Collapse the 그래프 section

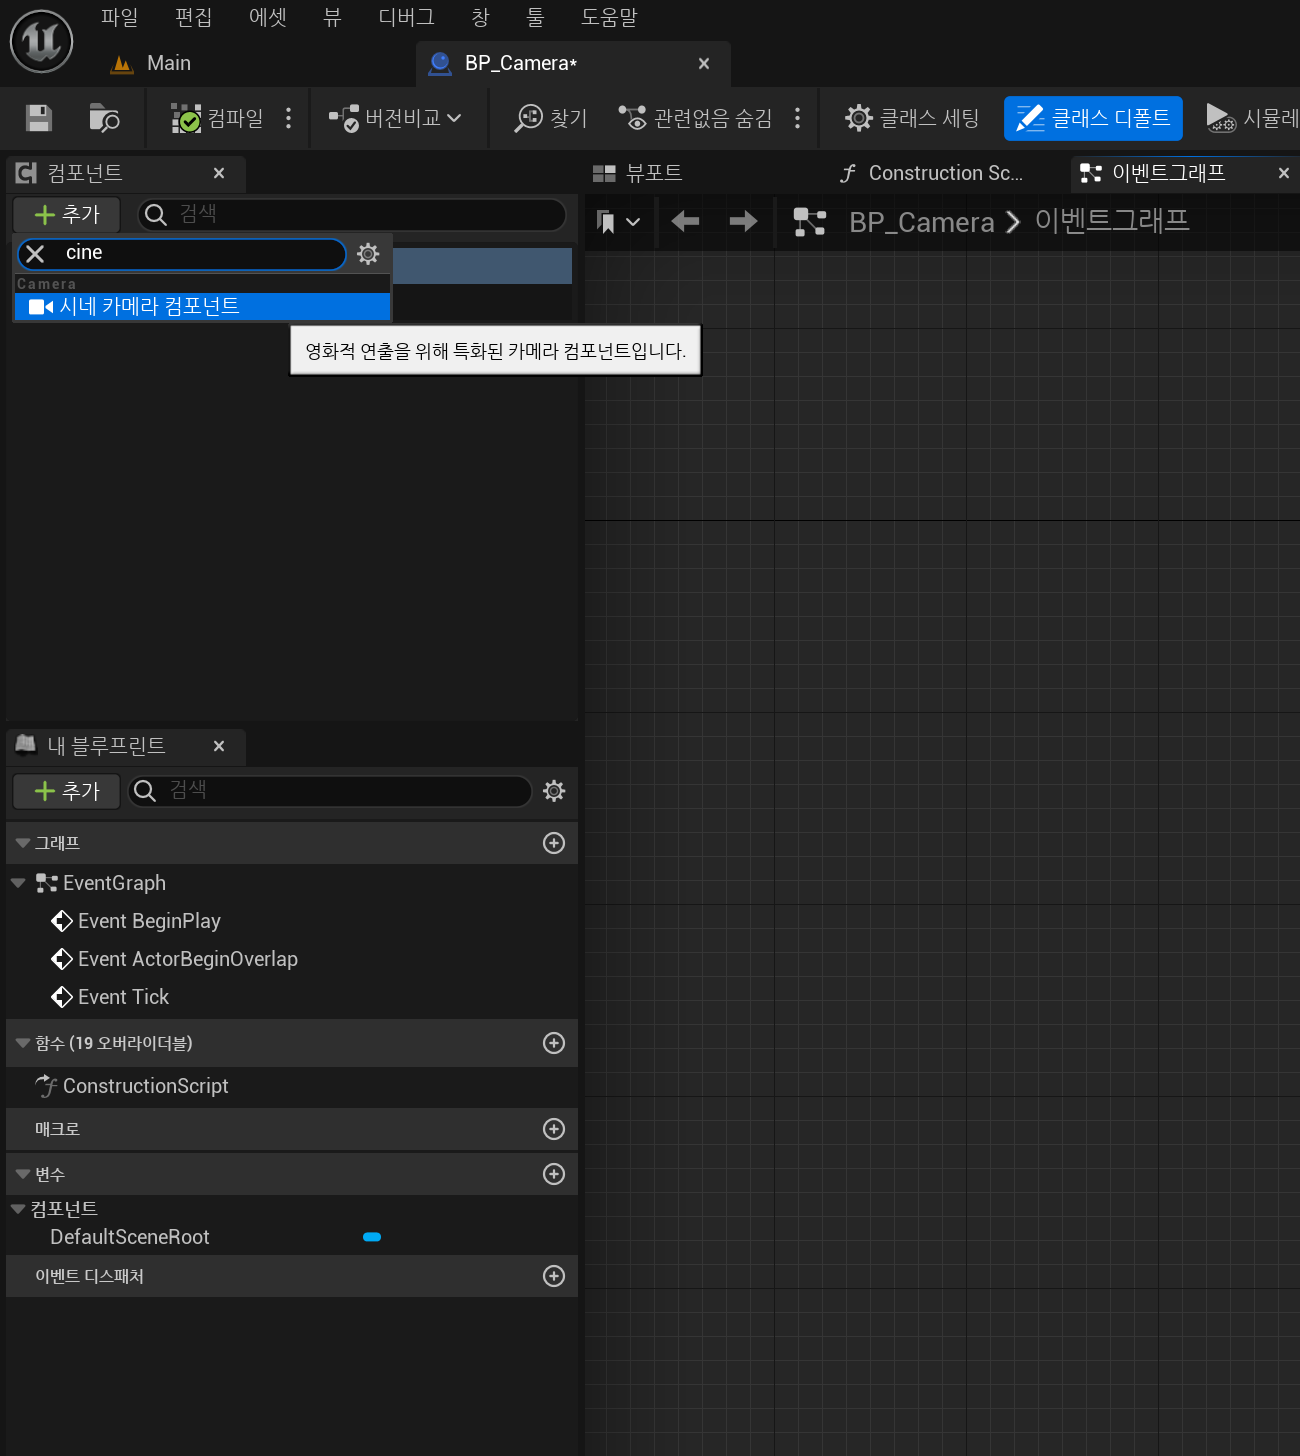[x=23, y=843]
